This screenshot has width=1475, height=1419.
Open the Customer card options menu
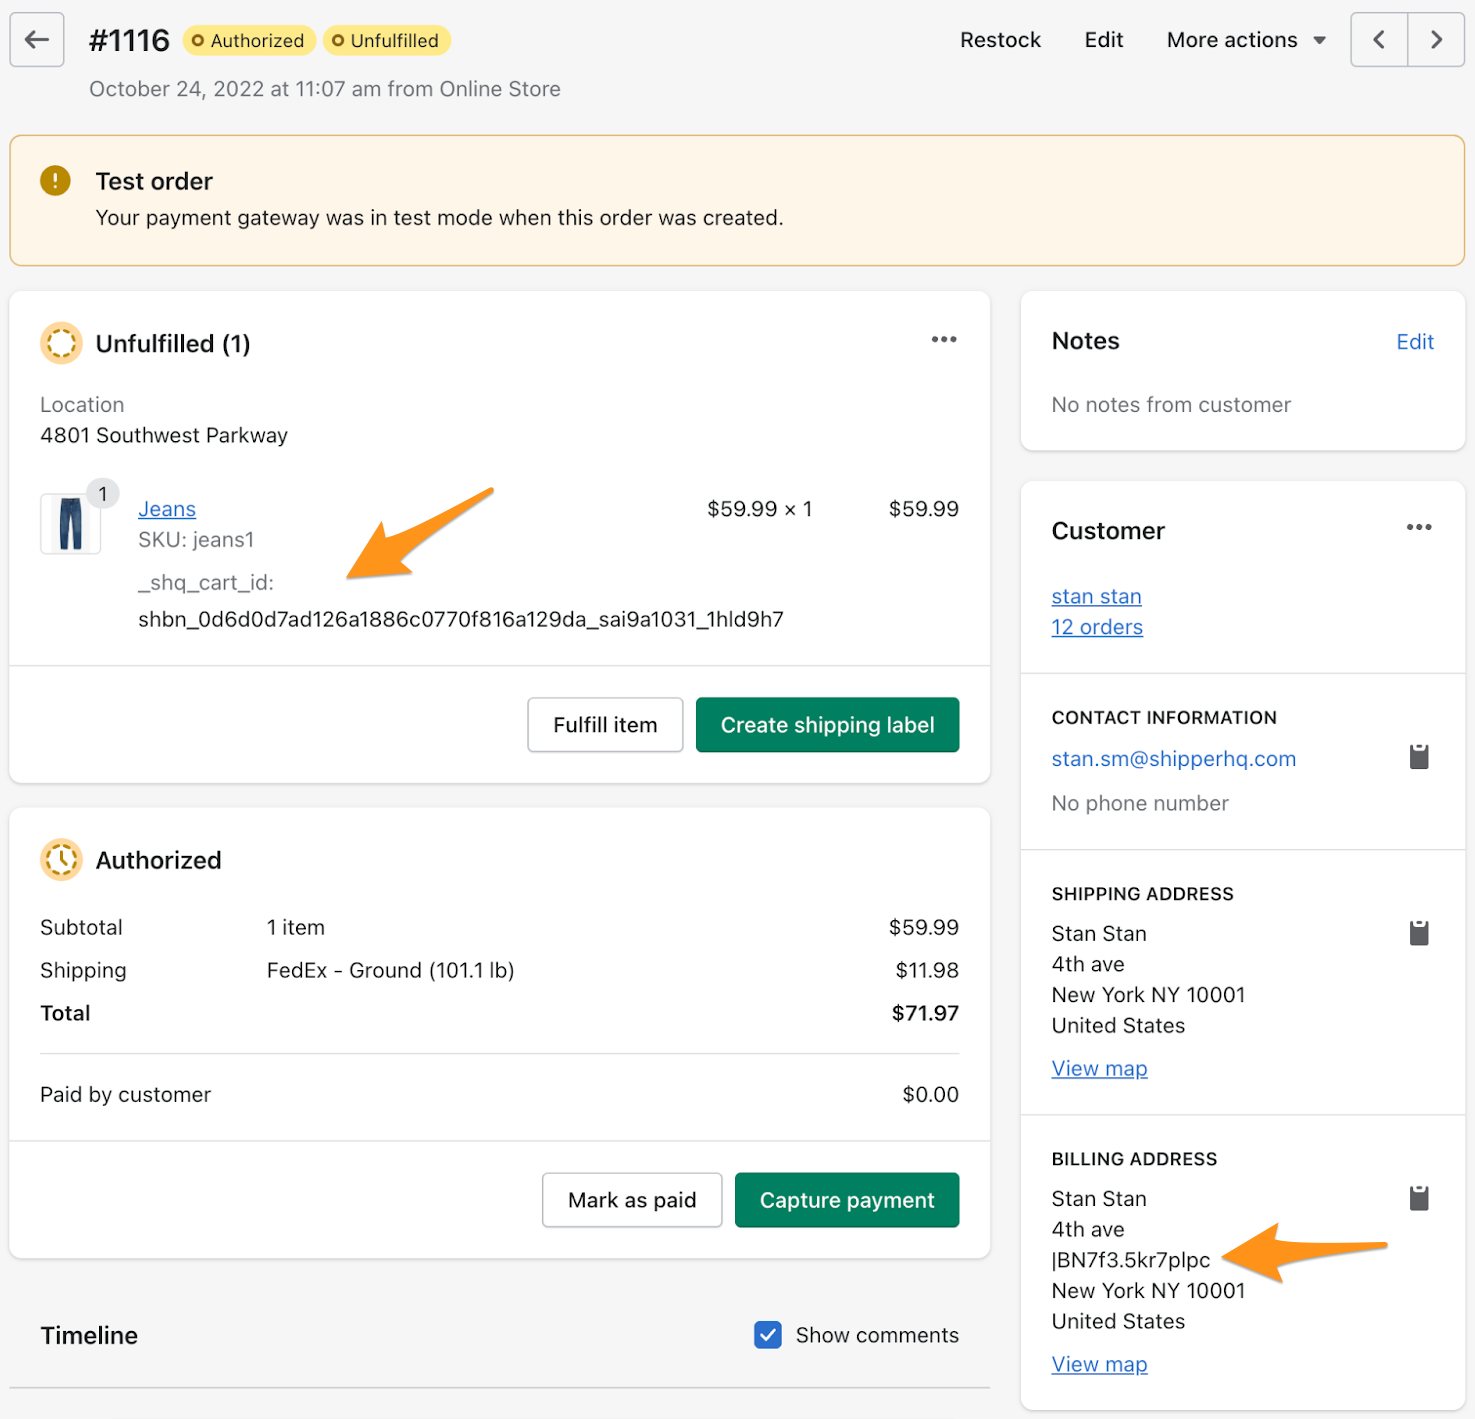[x=1418, y=528]
